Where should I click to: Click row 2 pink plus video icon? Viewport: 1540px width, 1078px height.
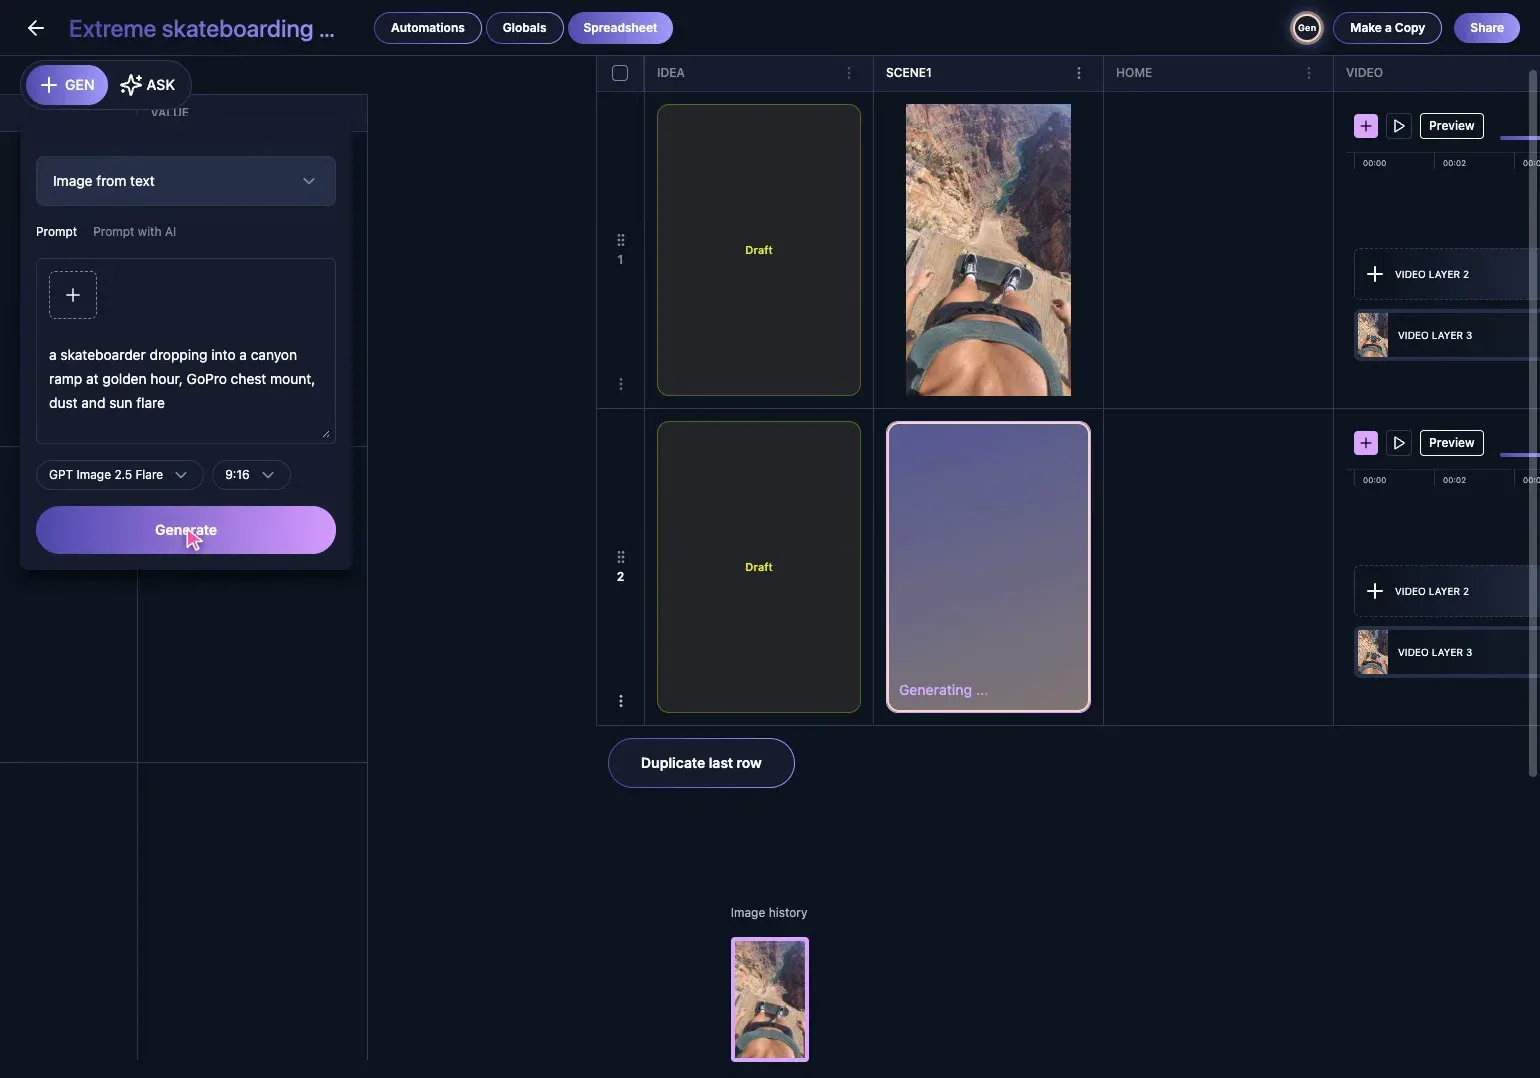[x=1366, y=443]
